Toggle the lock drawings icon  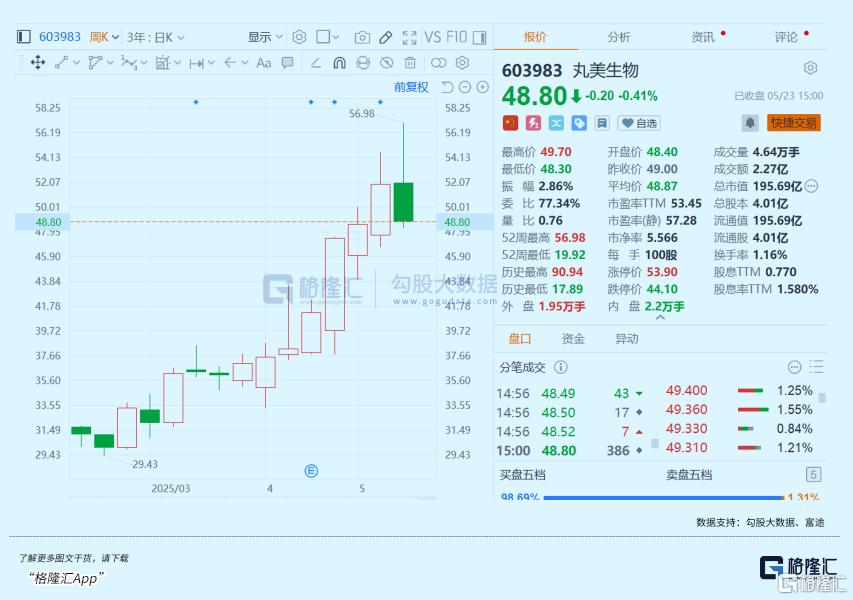363,63
